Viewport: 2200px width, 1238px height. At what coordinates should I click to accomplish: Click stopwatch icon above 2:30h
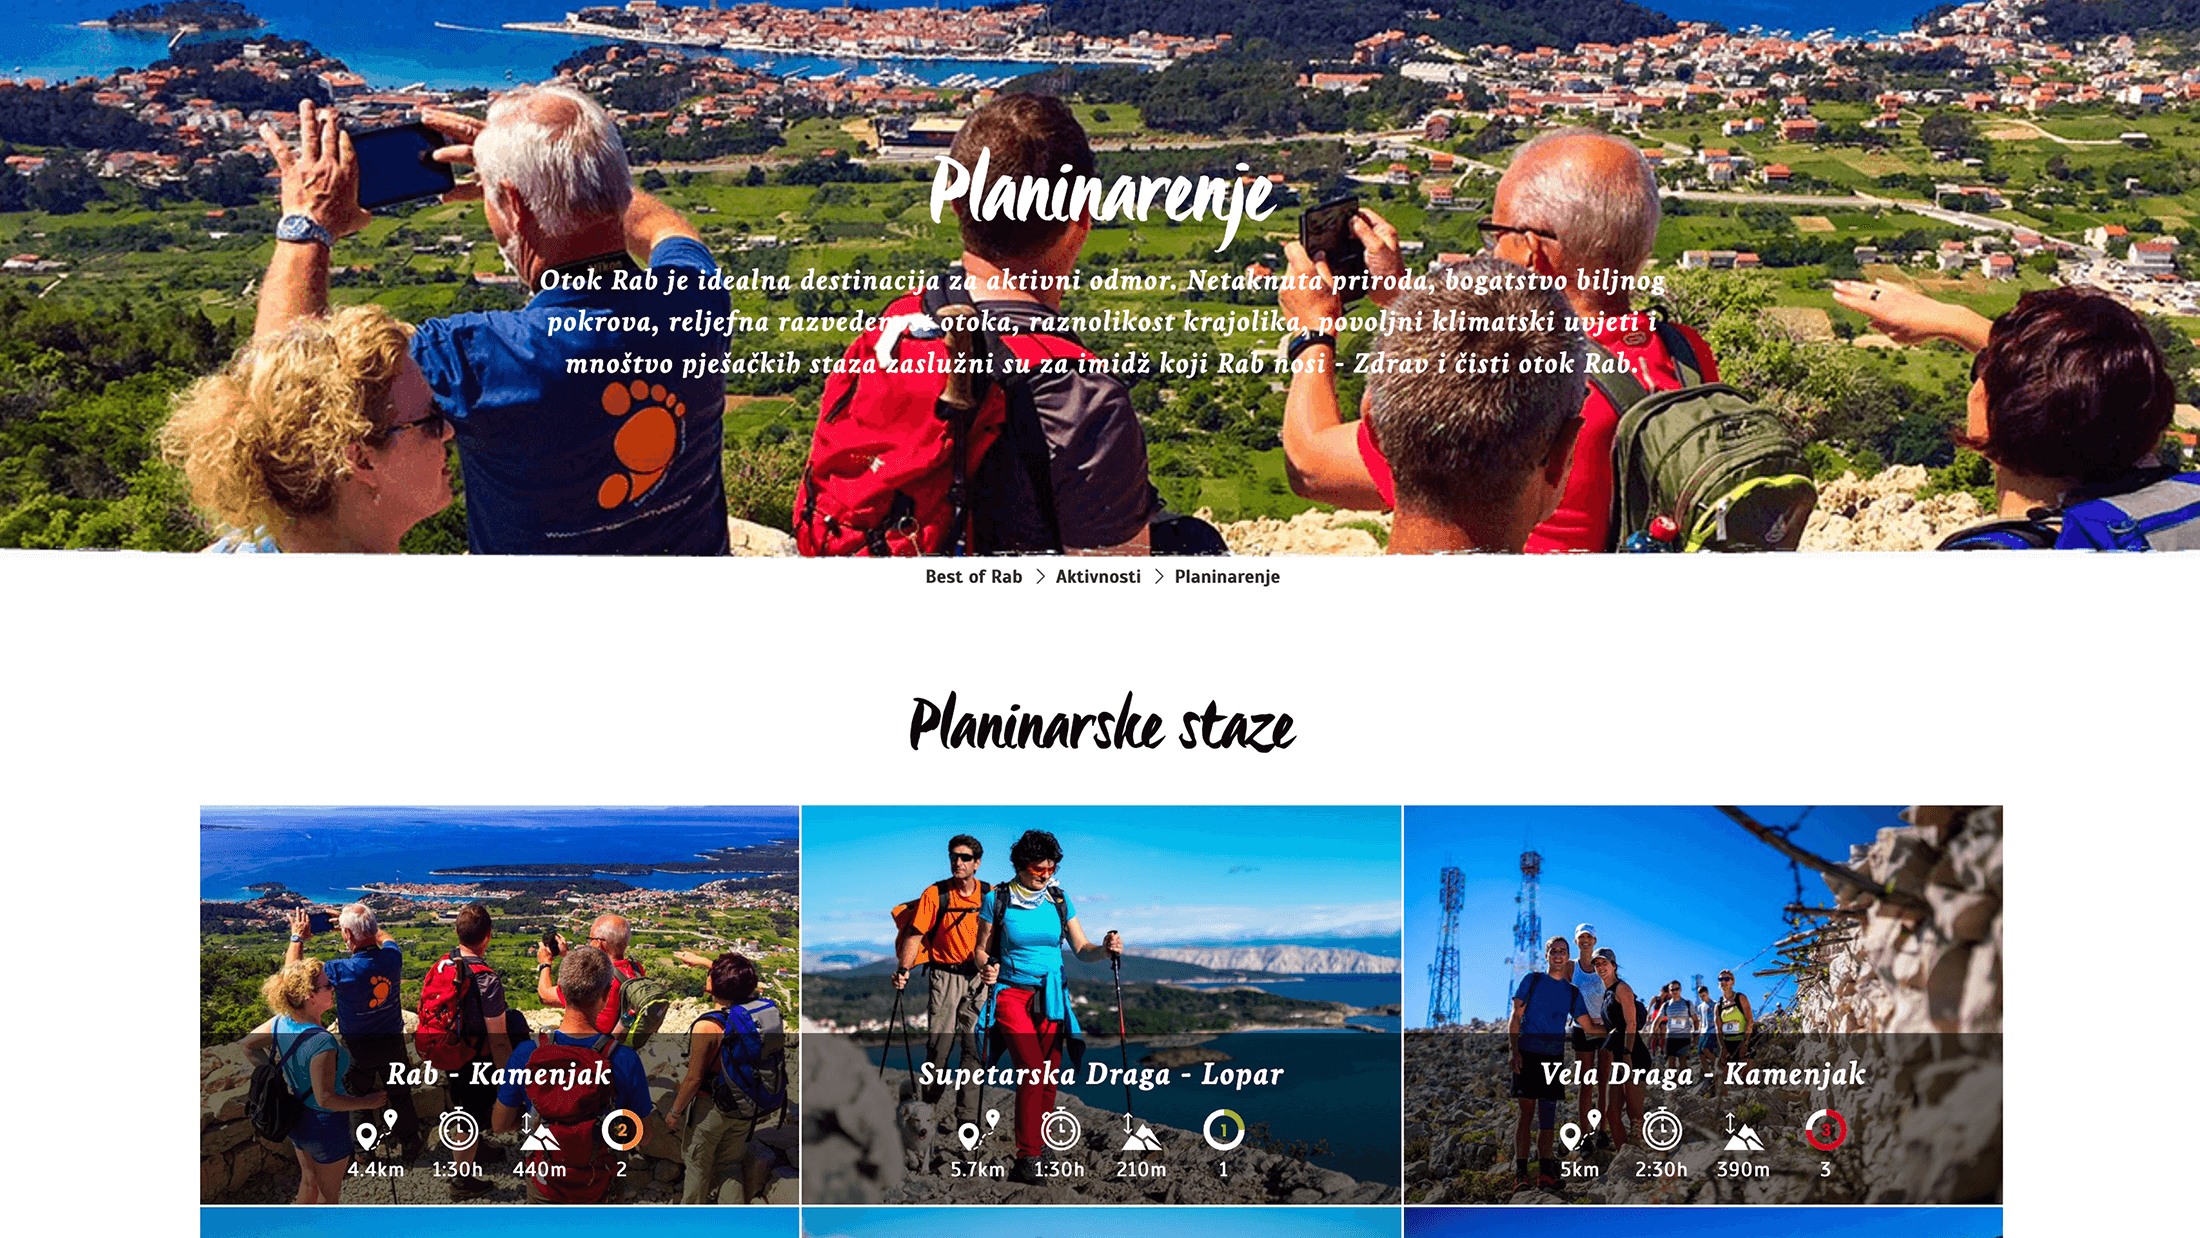tap(1662, 1130)
